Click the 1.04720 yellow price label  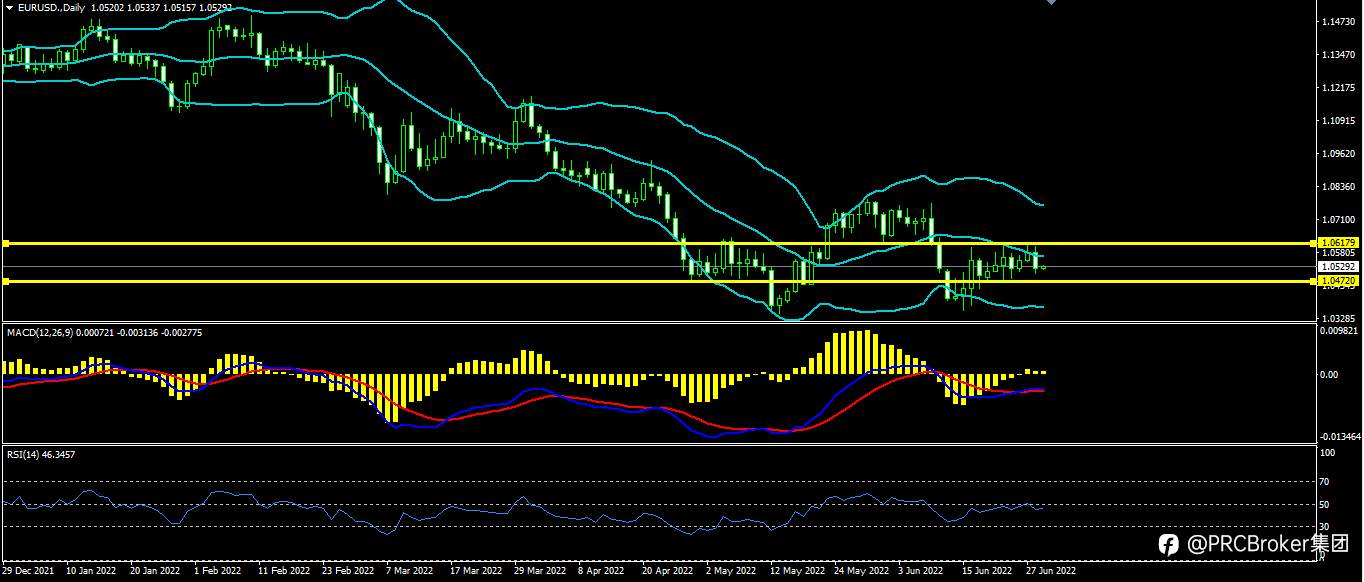(1338, 282)
